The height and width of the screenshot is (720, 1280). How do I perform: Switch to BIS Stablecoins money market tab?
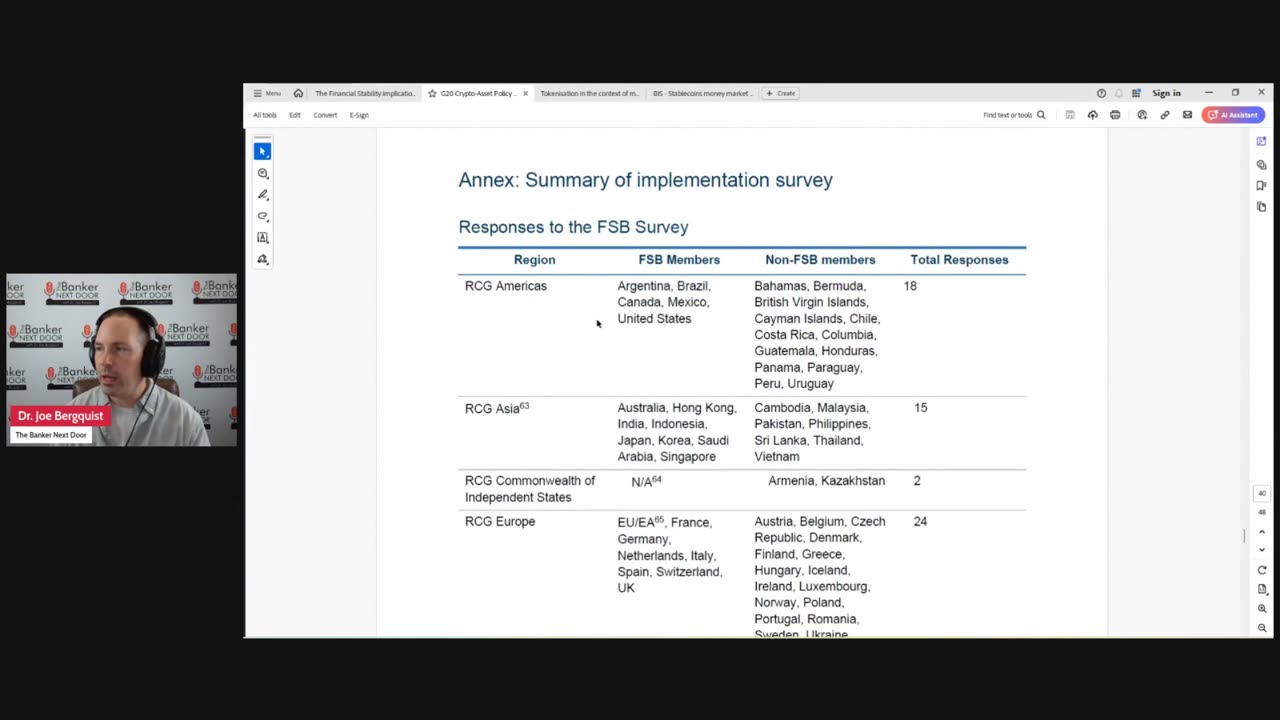pyautogui.click(x=701, y=93)
